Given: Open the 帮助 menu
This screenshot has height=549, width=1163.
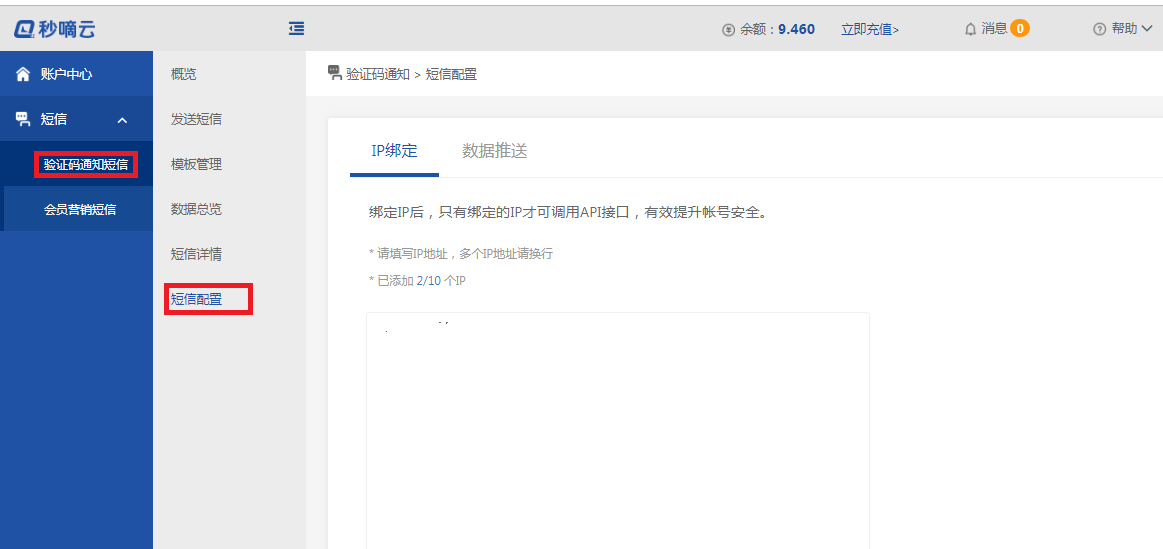Looking at the screenshot, I should pos(1124,29).
